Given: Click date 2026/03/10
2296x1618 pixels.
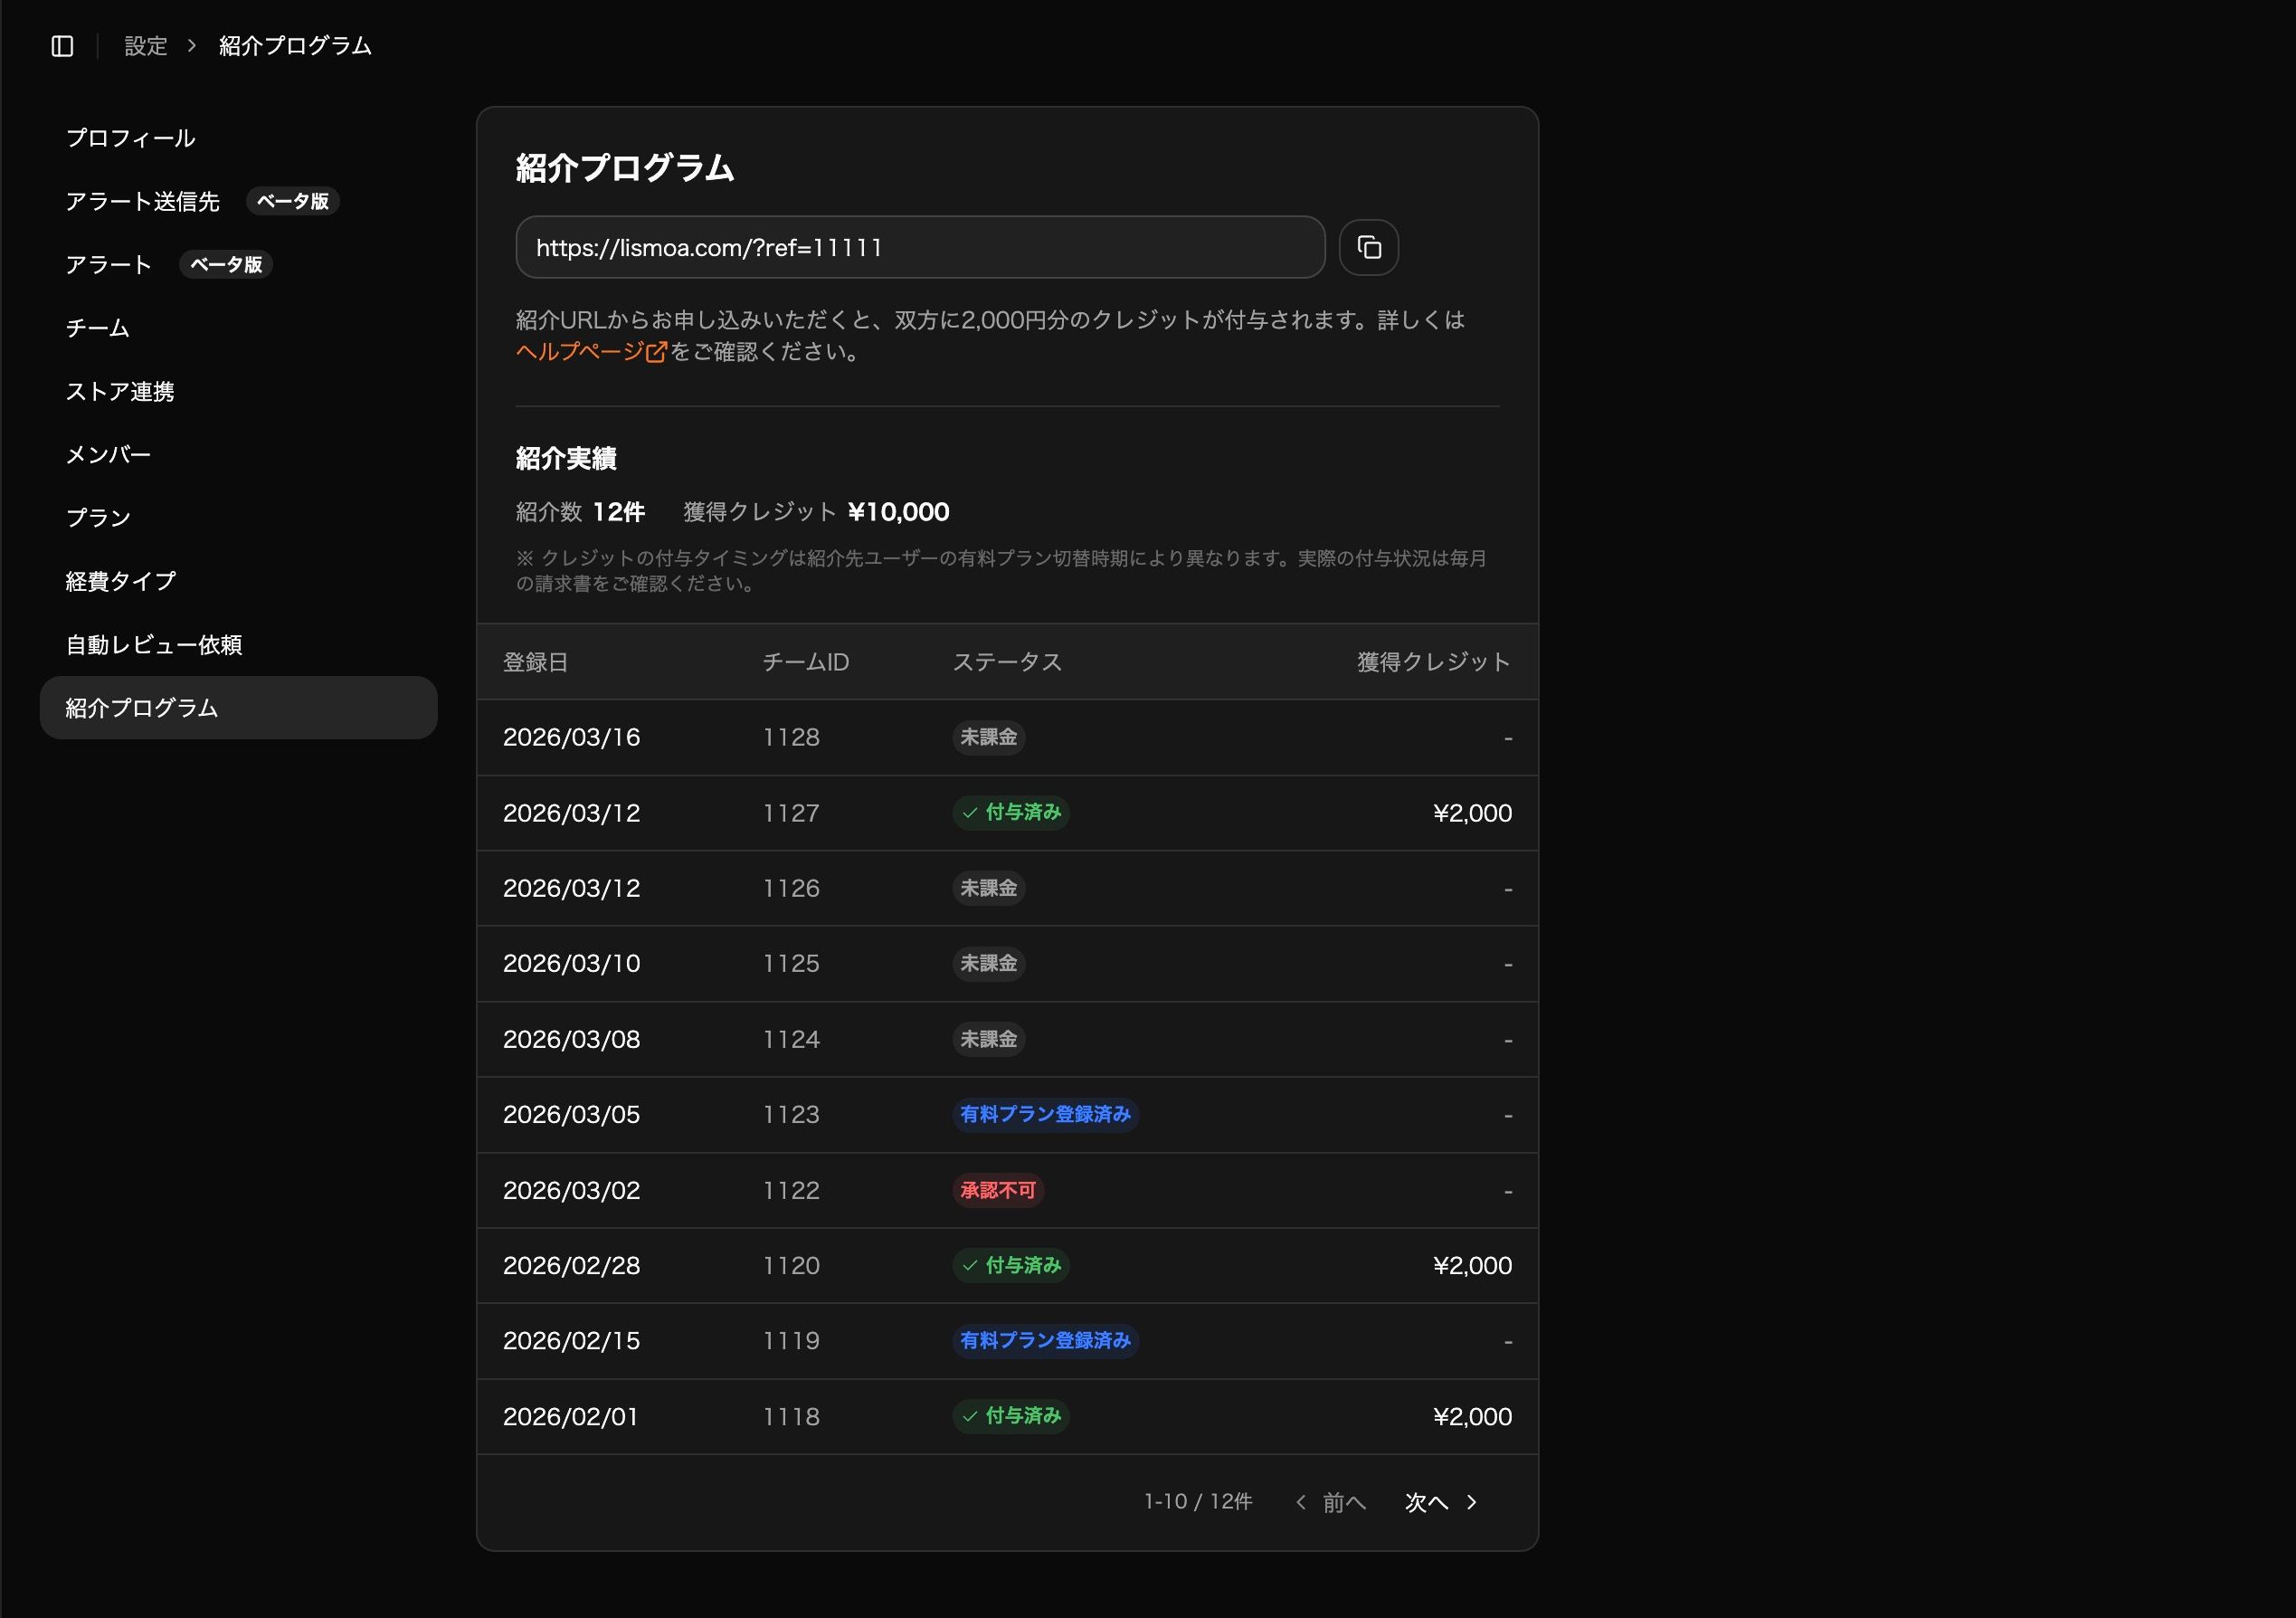Looking at the screenshot, I should (x=572, y=963).
